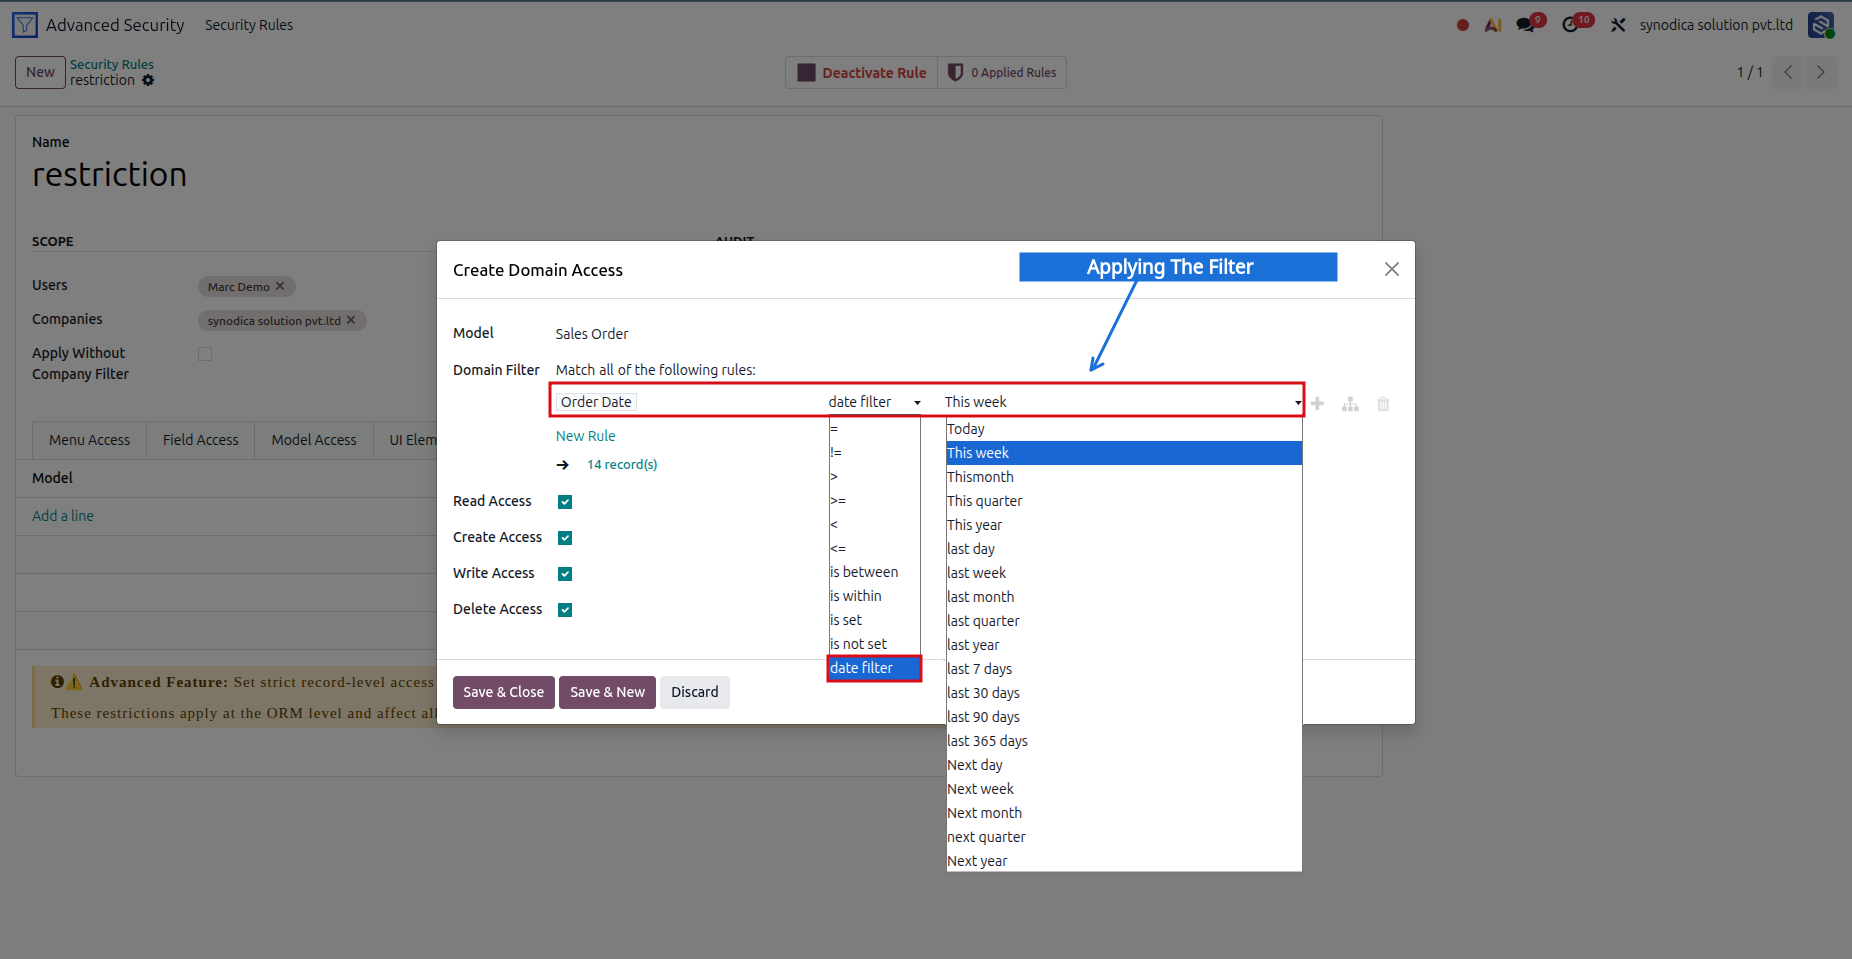Switch to the Model Access tab

click(314, 440)
